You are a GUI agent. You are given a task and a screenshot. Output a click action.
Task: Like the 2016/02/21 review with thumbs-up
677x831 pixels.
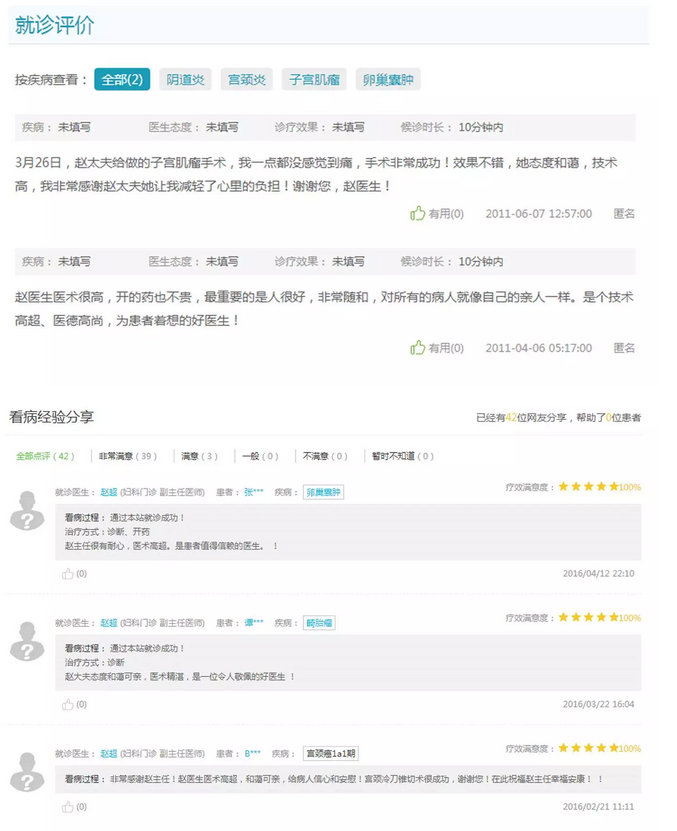point(68,806)
